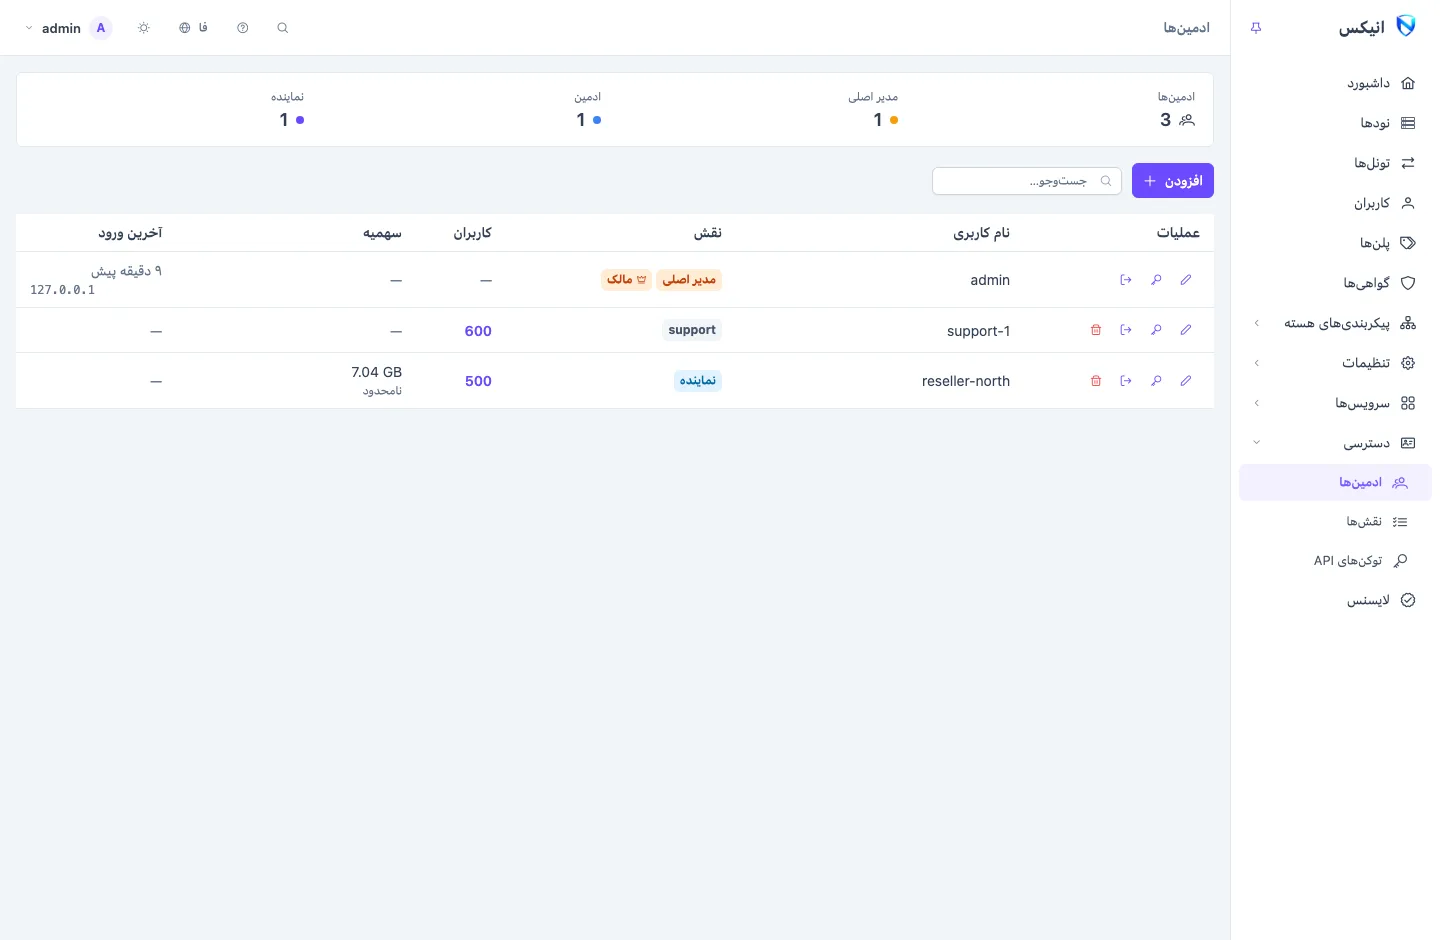1440x940 pixels.
Task: Edit the admin user row
Action: [1186, 280]
